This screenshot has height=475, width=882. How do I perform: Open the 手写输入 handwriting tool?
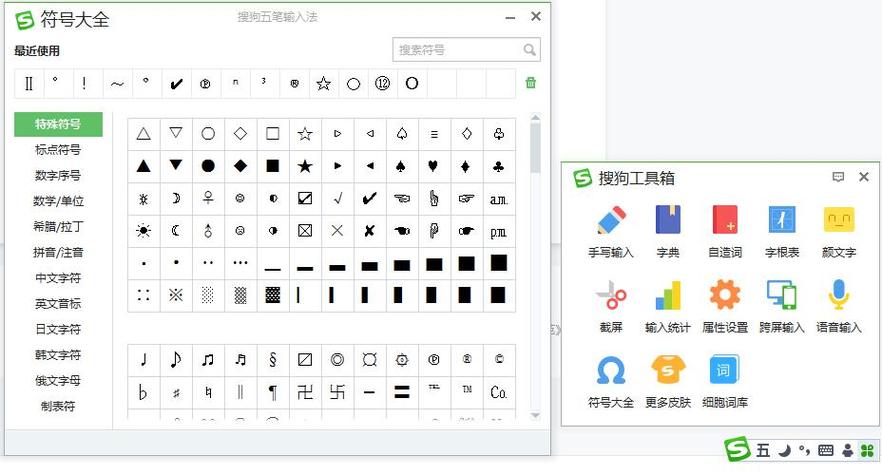click(x=611, y=232)
